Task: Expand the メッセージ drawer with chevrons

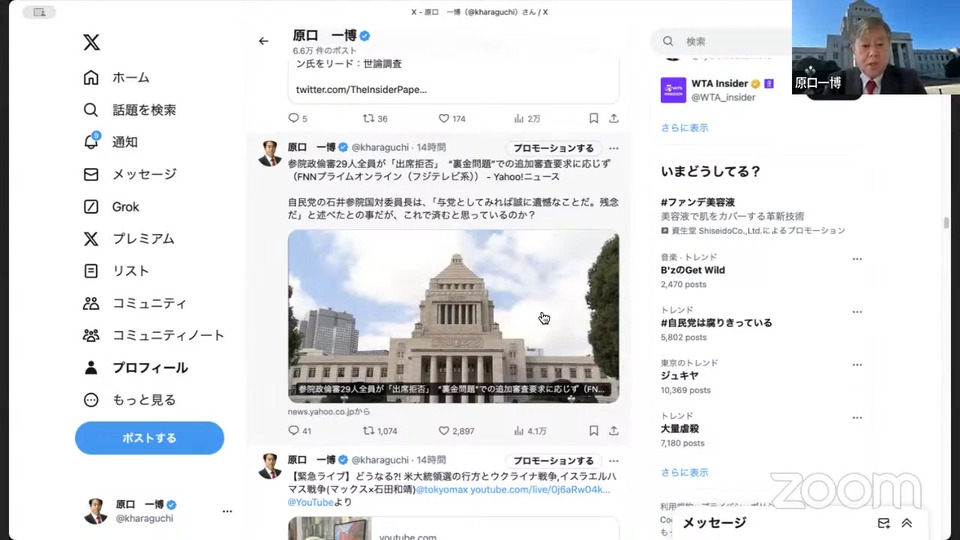Action: point(907,523)
